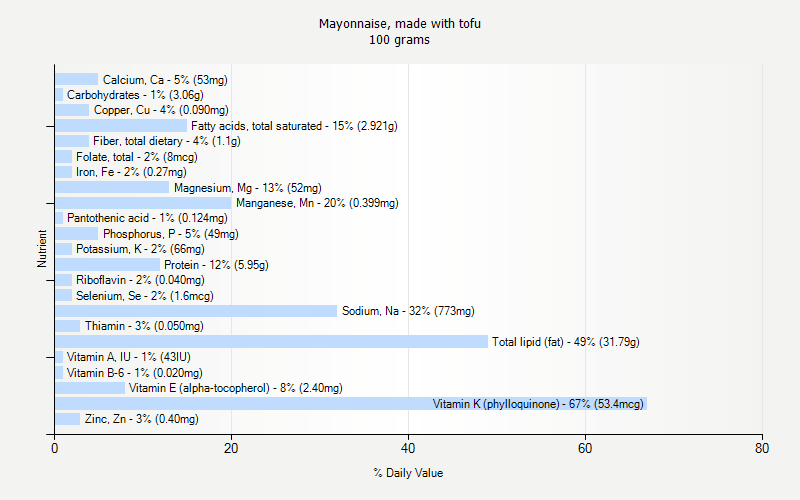Click the Calcium bar in the chart

(77, 79)
